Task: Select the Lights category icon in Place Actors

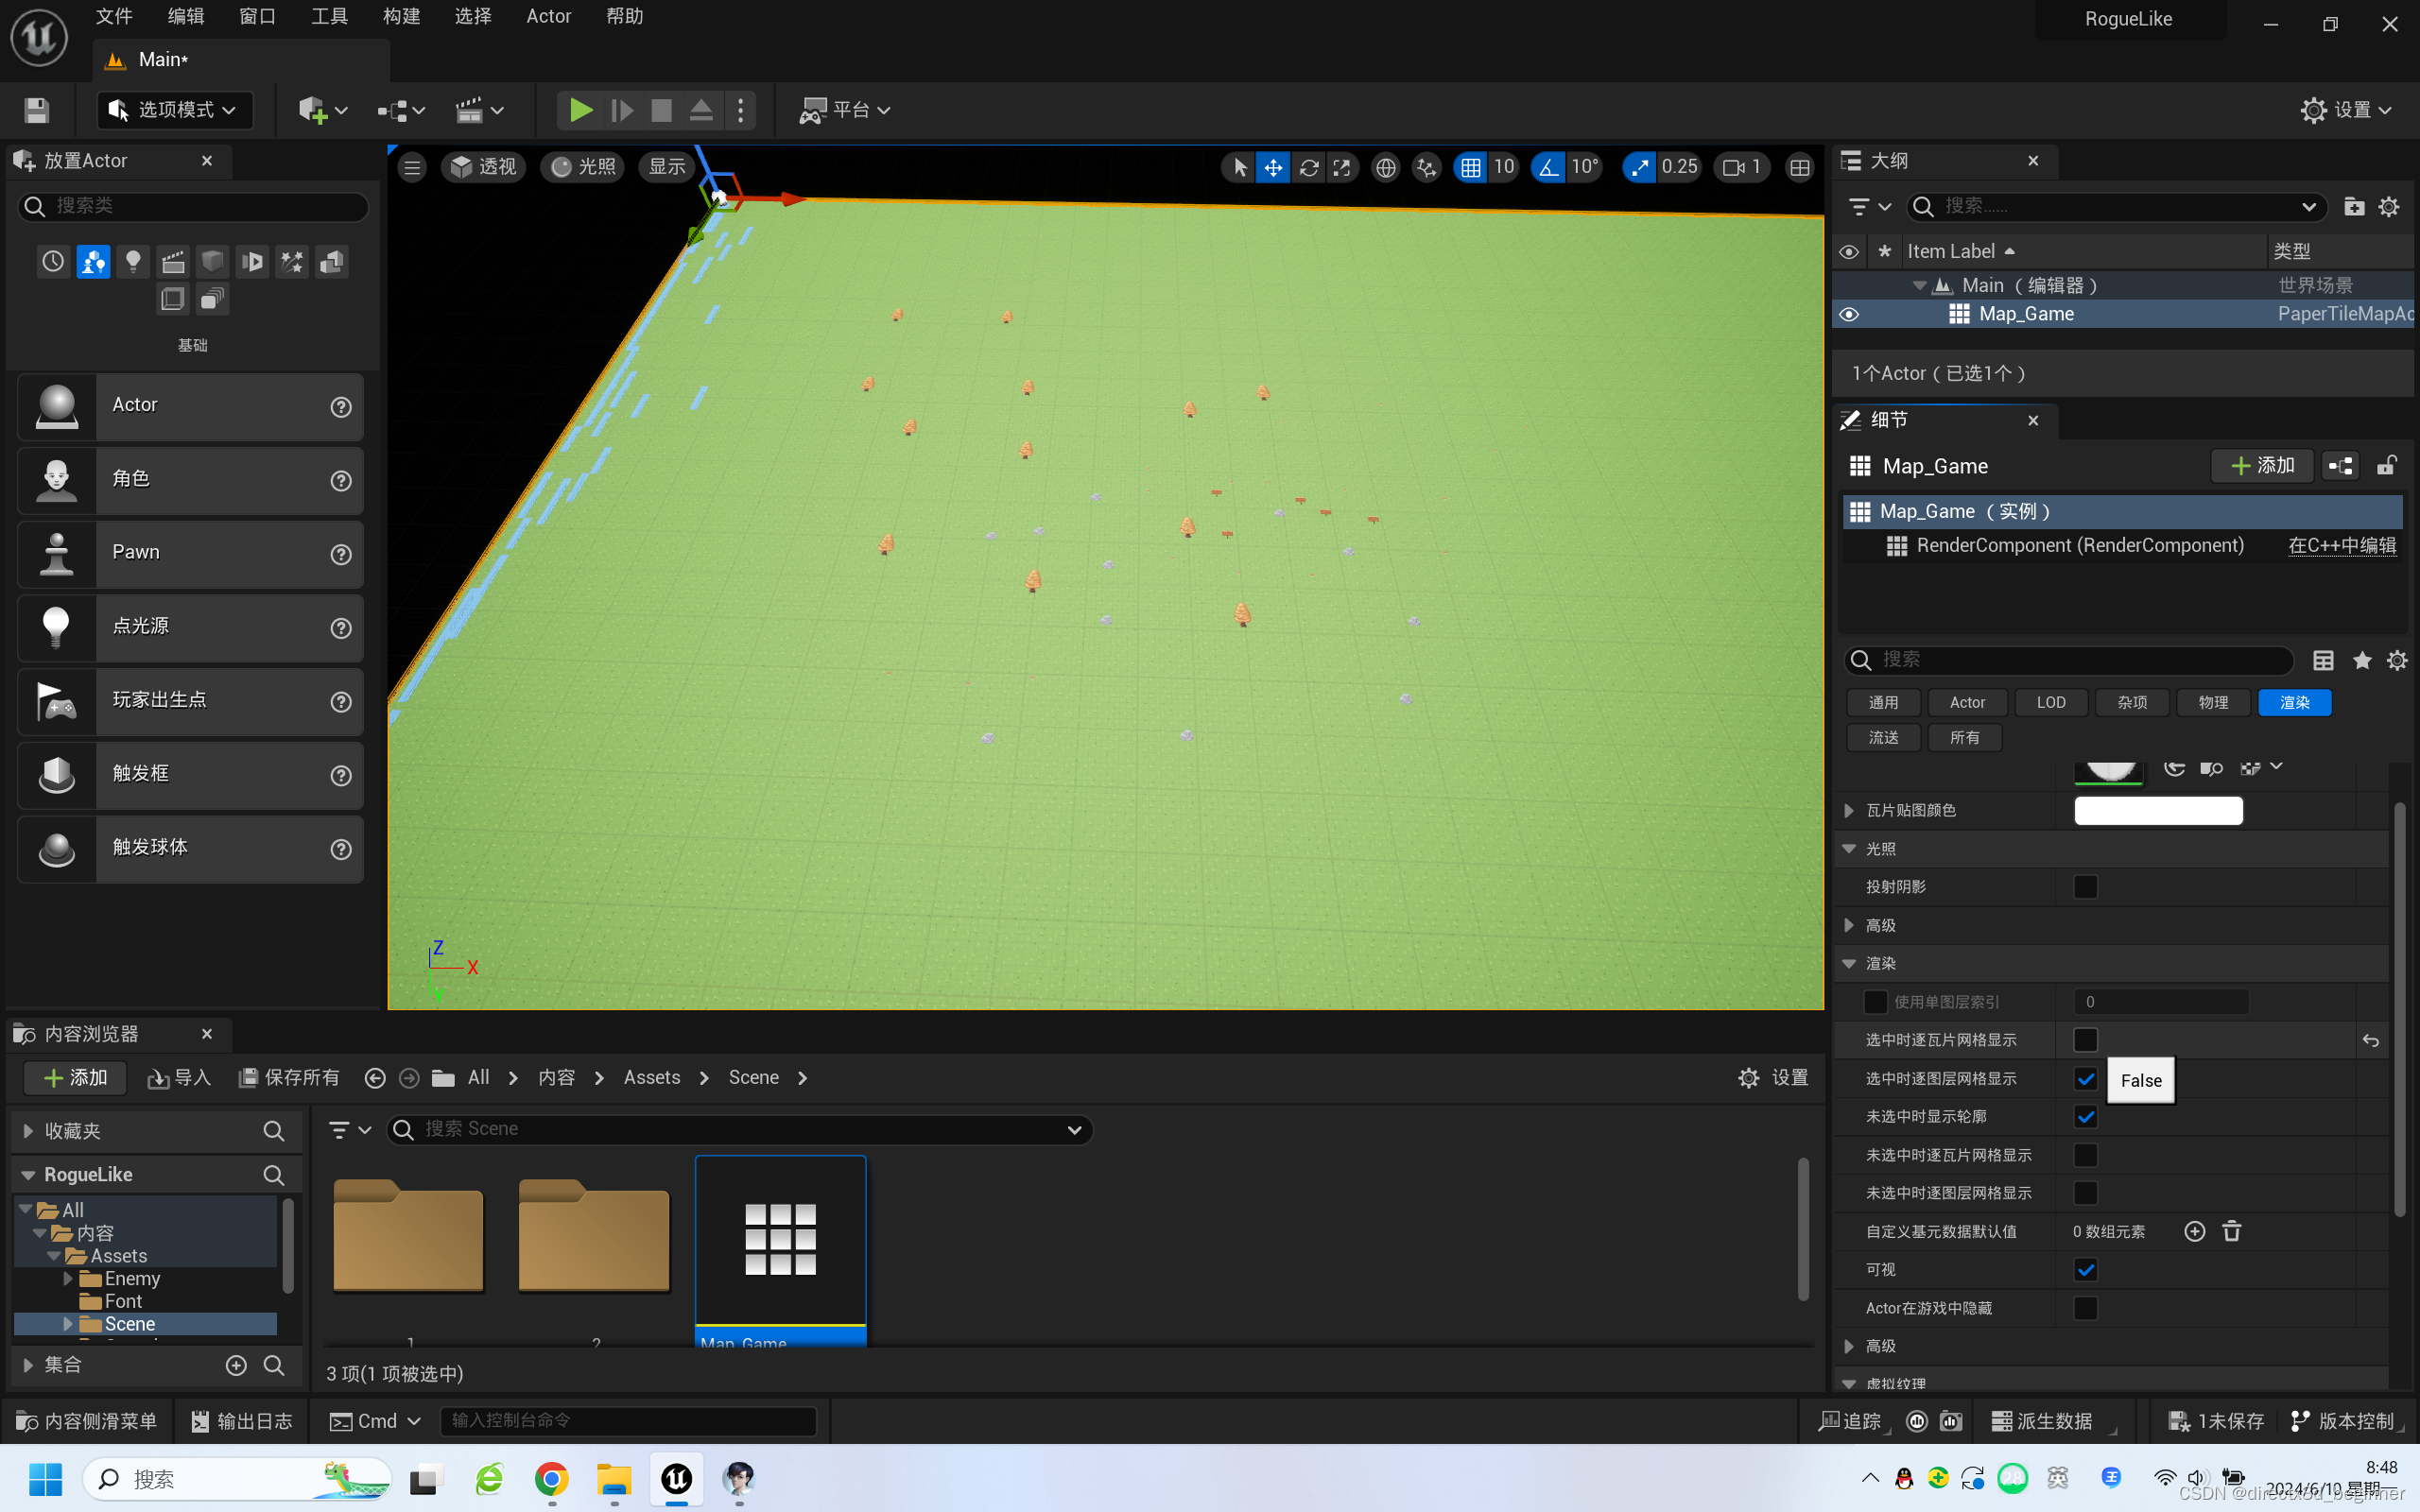Action: (133, 262)
